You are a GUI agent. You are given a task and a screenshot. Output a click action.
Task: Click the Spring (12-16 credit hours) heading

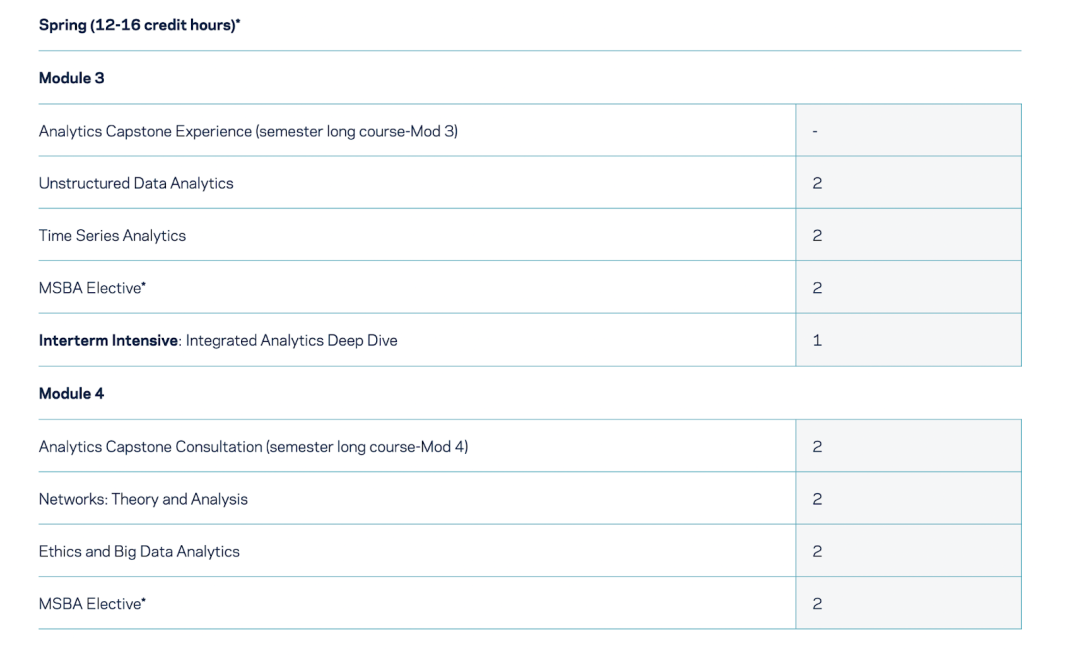[x=139, y=25]
